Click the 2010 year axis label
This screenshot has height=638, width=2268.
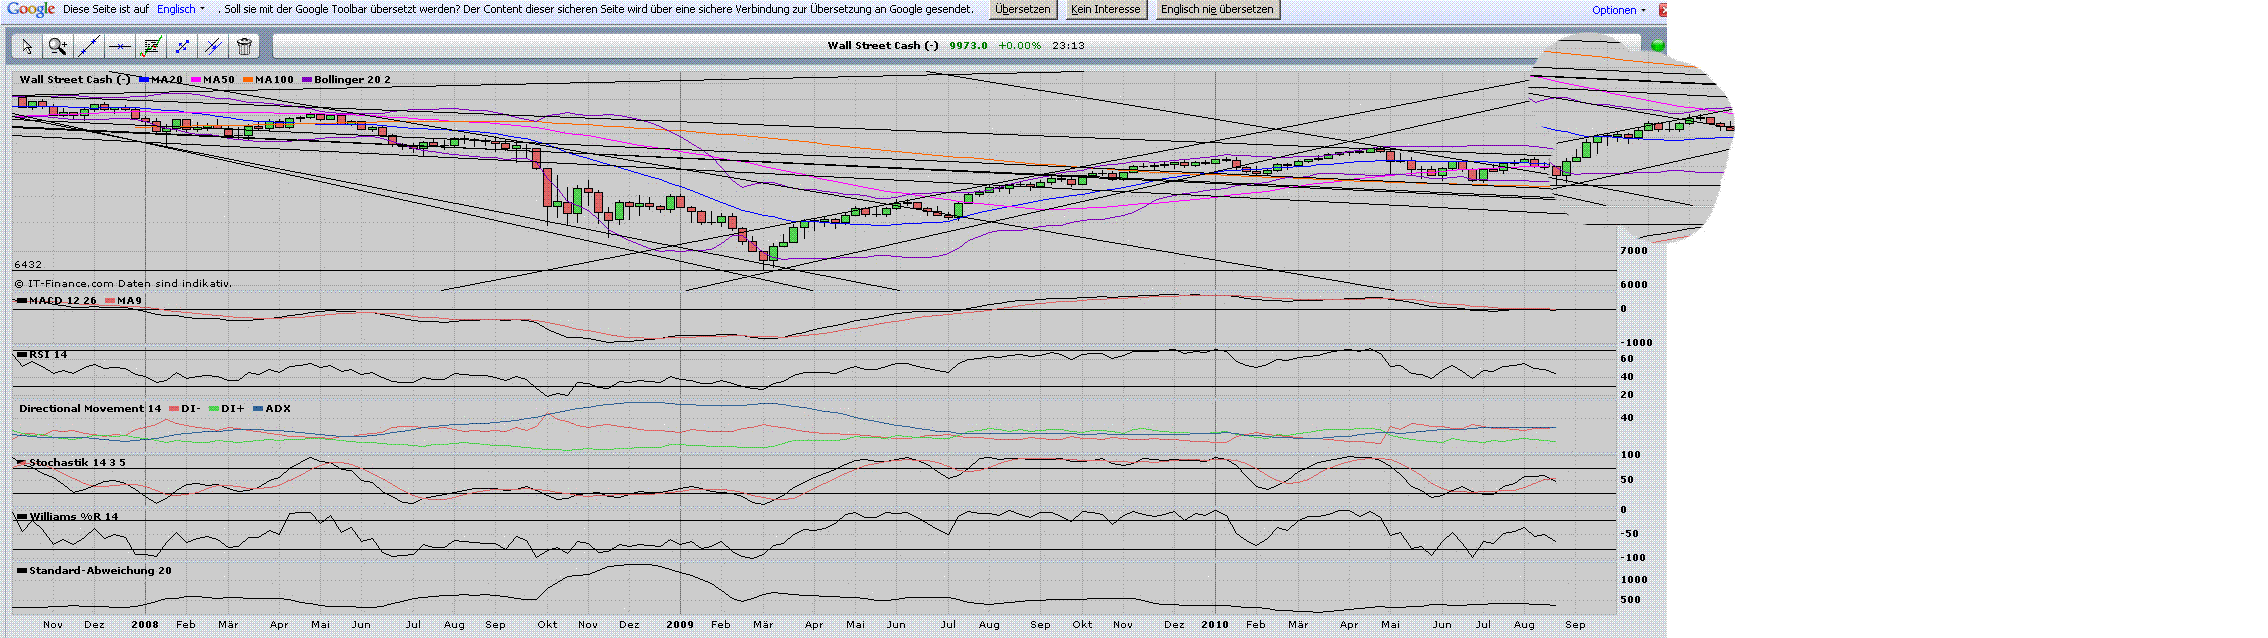(1215, 625)
